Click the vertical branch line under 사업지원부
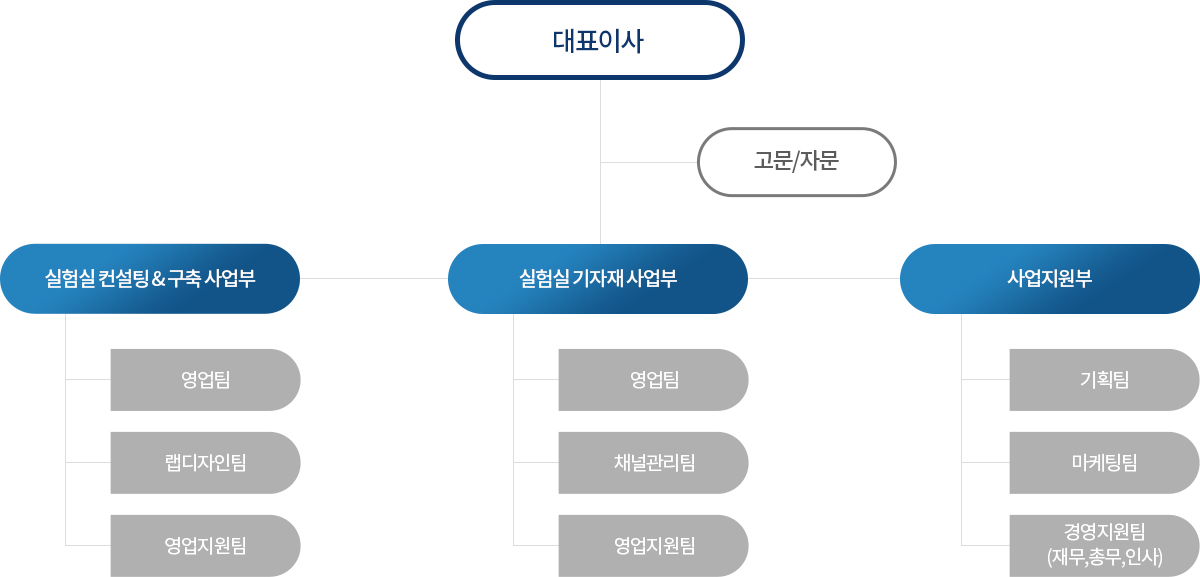 point(962,429)
